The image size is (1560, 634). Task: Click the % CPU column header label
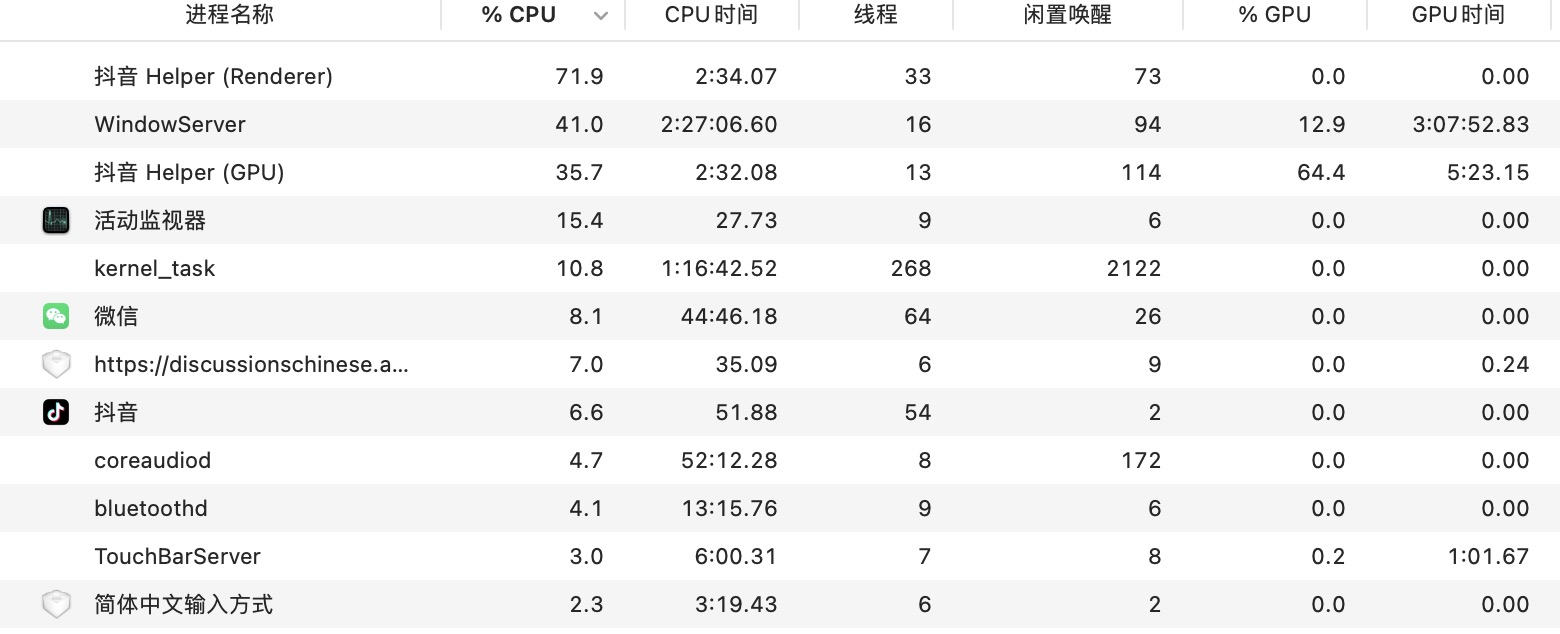(x=518, y=15)
